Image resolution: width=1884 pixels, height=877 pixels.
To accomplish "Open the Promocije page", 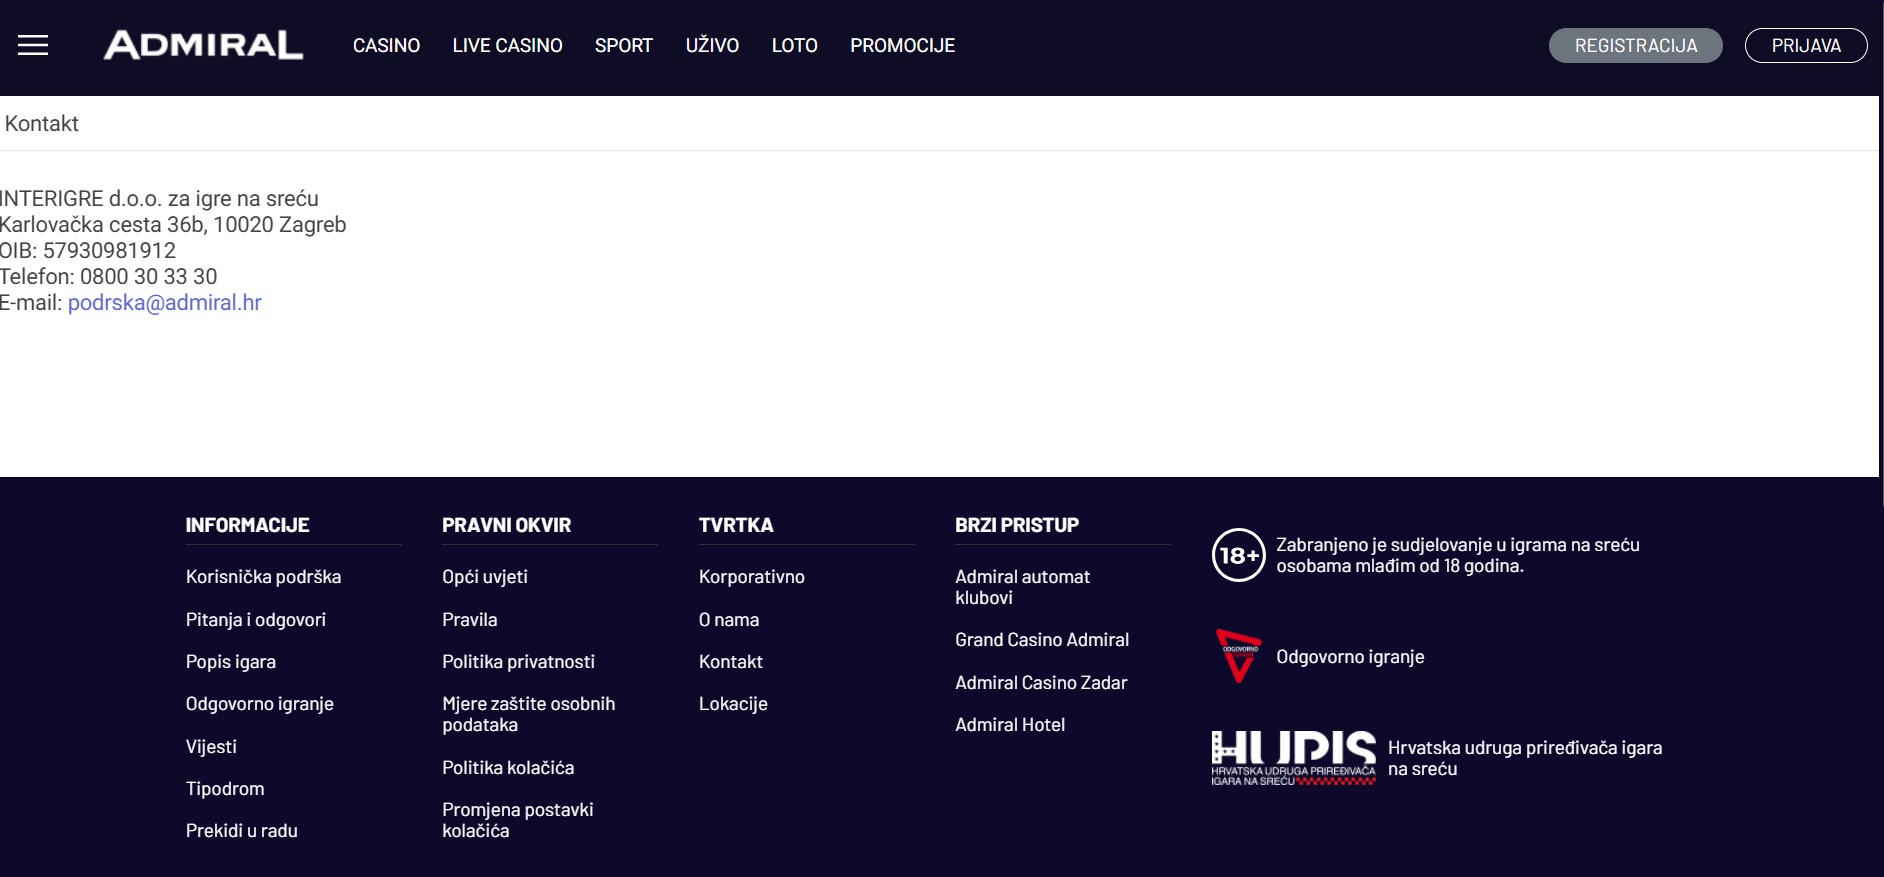I will click(902, 46).
